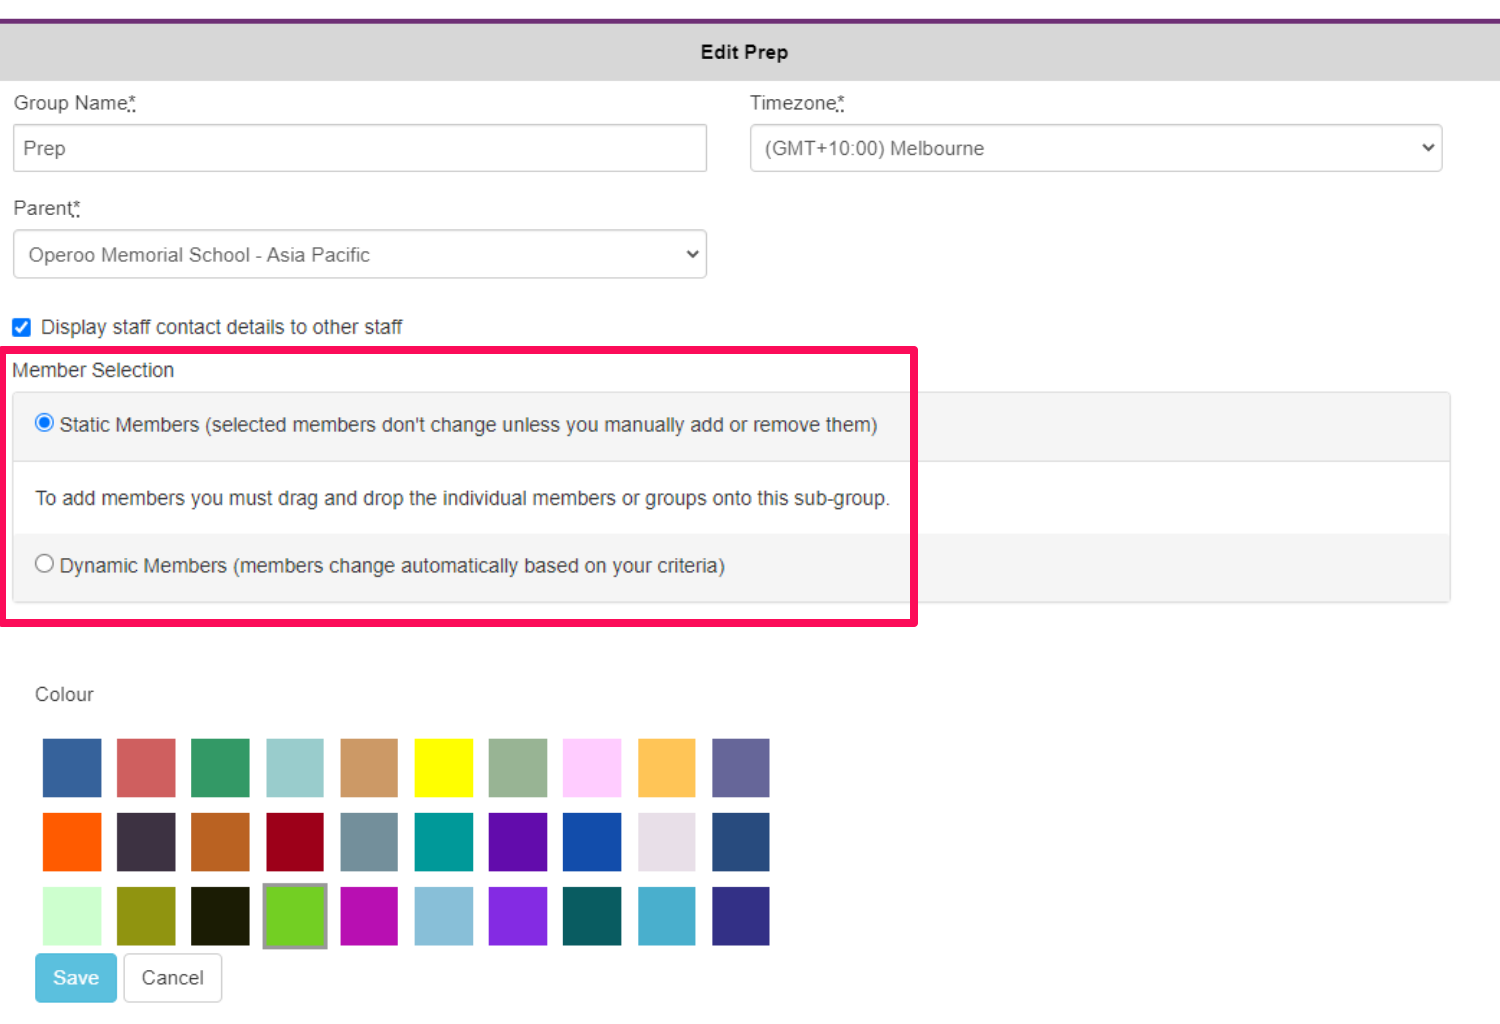
Task: Select the bright orange colour swatch
Action: tap(72, 842)
